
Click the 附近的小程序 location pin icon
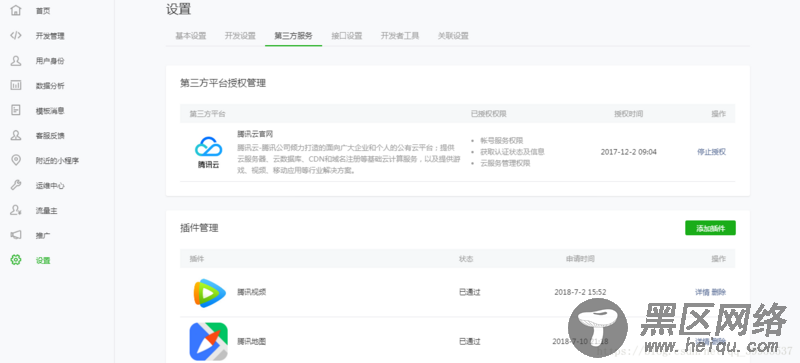point(16,160)
